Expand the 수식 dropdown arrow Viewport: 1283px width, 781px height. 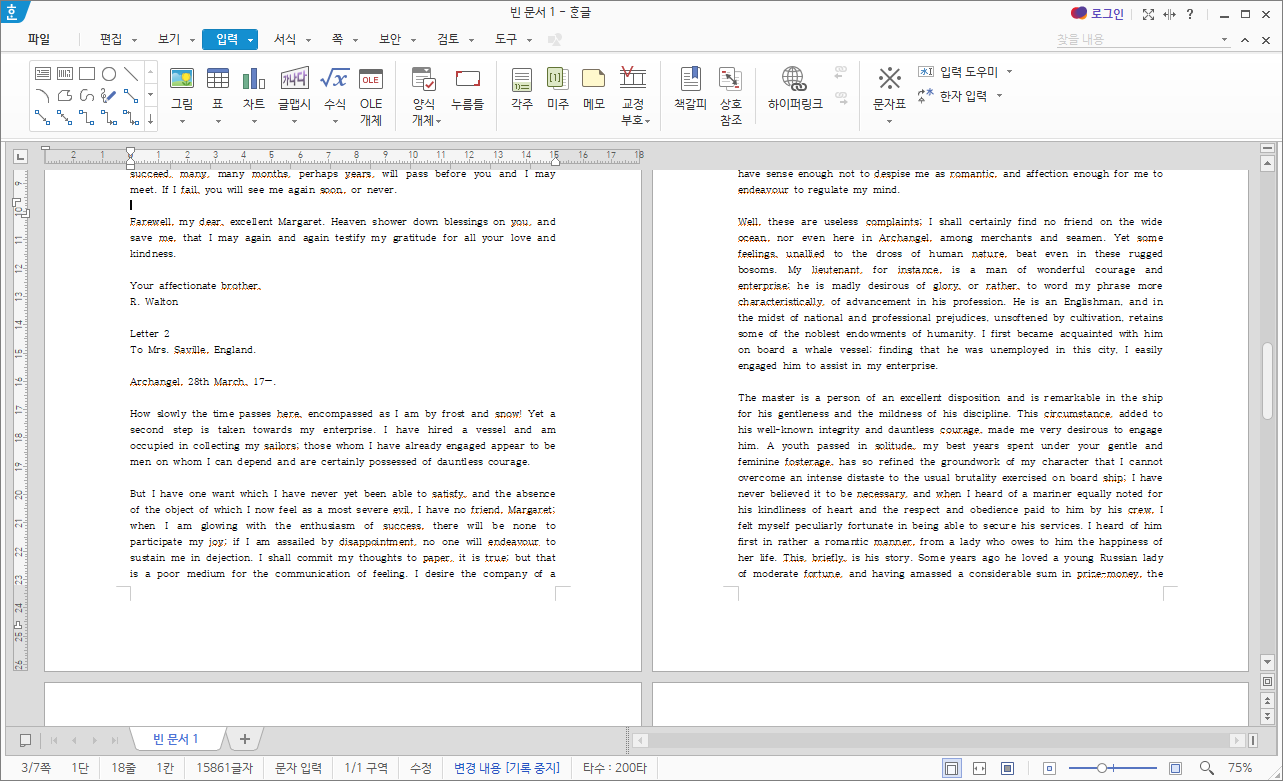334,121
